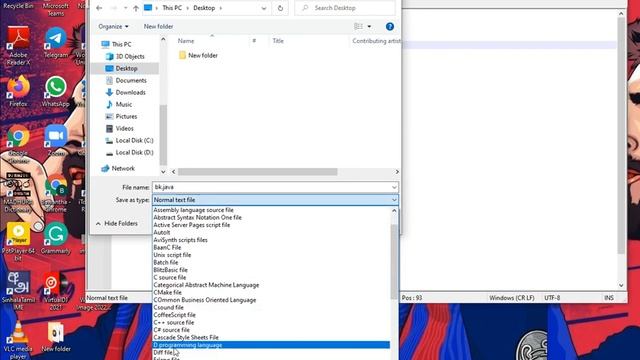The image size is (640, 360).
Task: Click the back arrow in Save dialog
Action: pos(99,8)
